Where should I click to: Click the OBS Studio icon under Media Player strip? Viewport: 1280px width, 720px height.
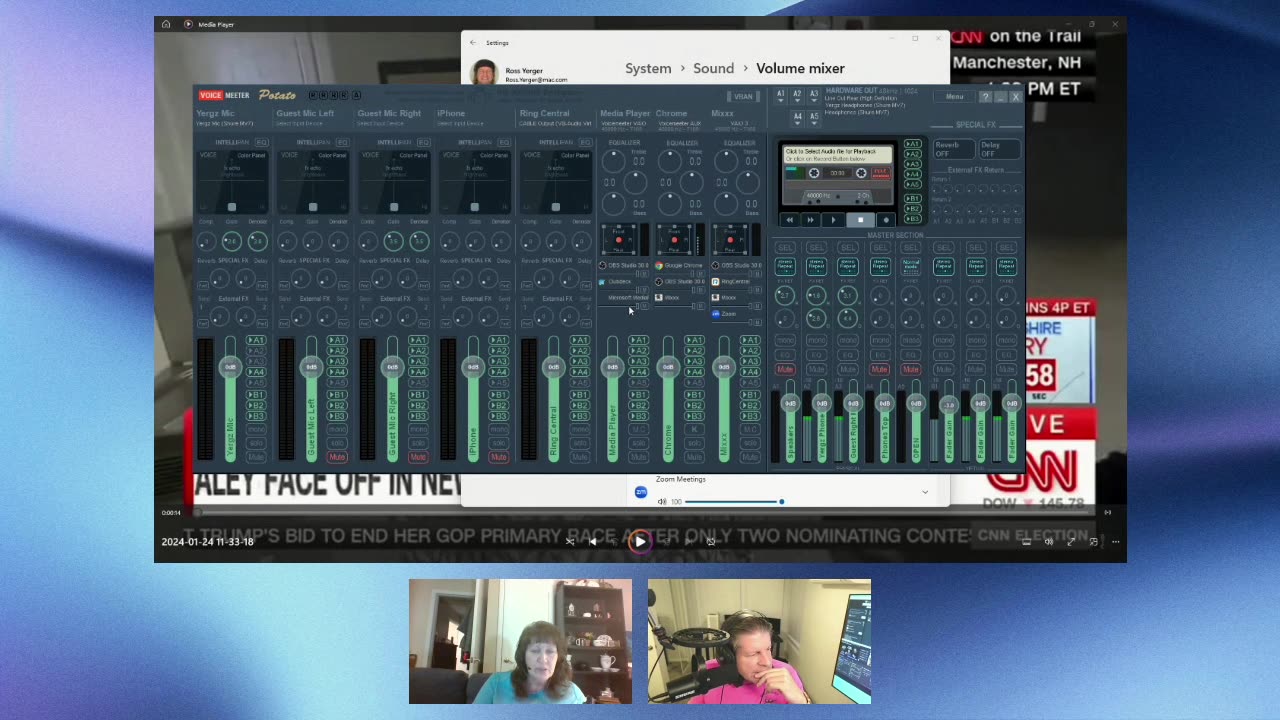602,265
